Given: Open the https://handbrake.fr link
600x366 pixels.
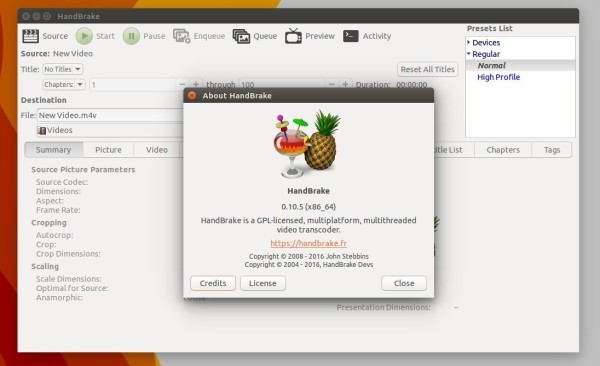Looking at the screenshot, I should point(308,243).
